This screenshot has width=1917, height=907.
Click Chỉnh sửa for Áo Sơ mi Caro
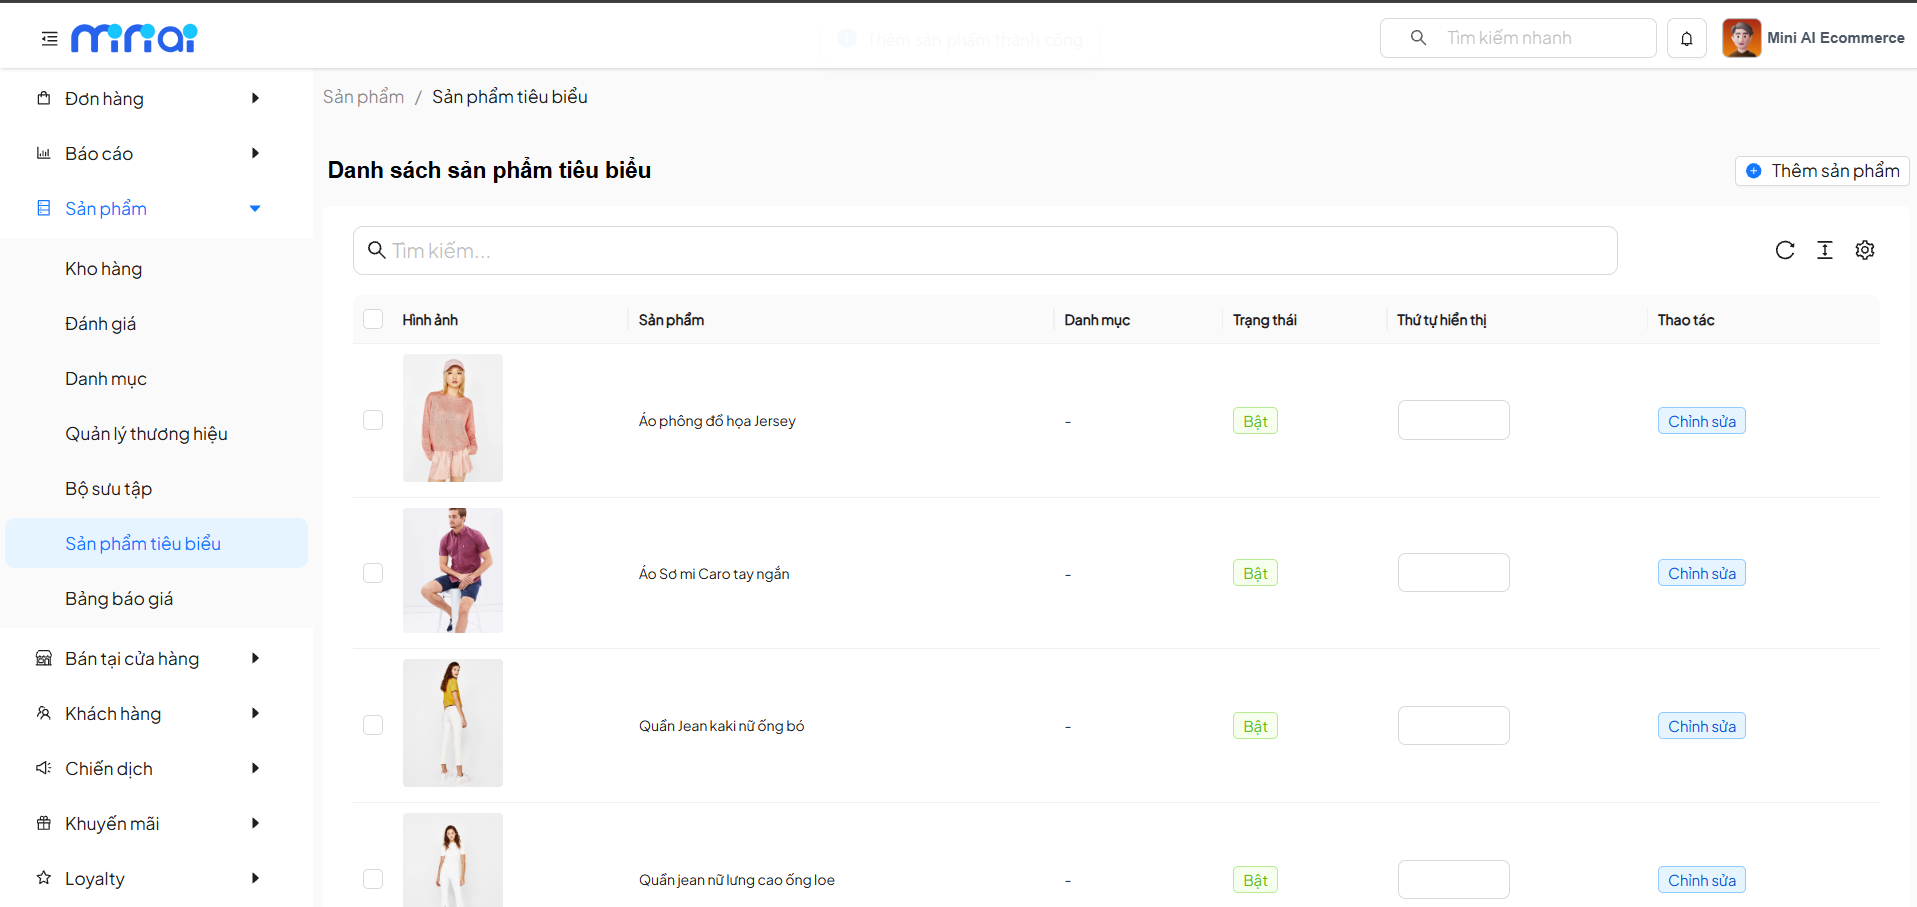pyautogui.click(x=1701, y=573)
